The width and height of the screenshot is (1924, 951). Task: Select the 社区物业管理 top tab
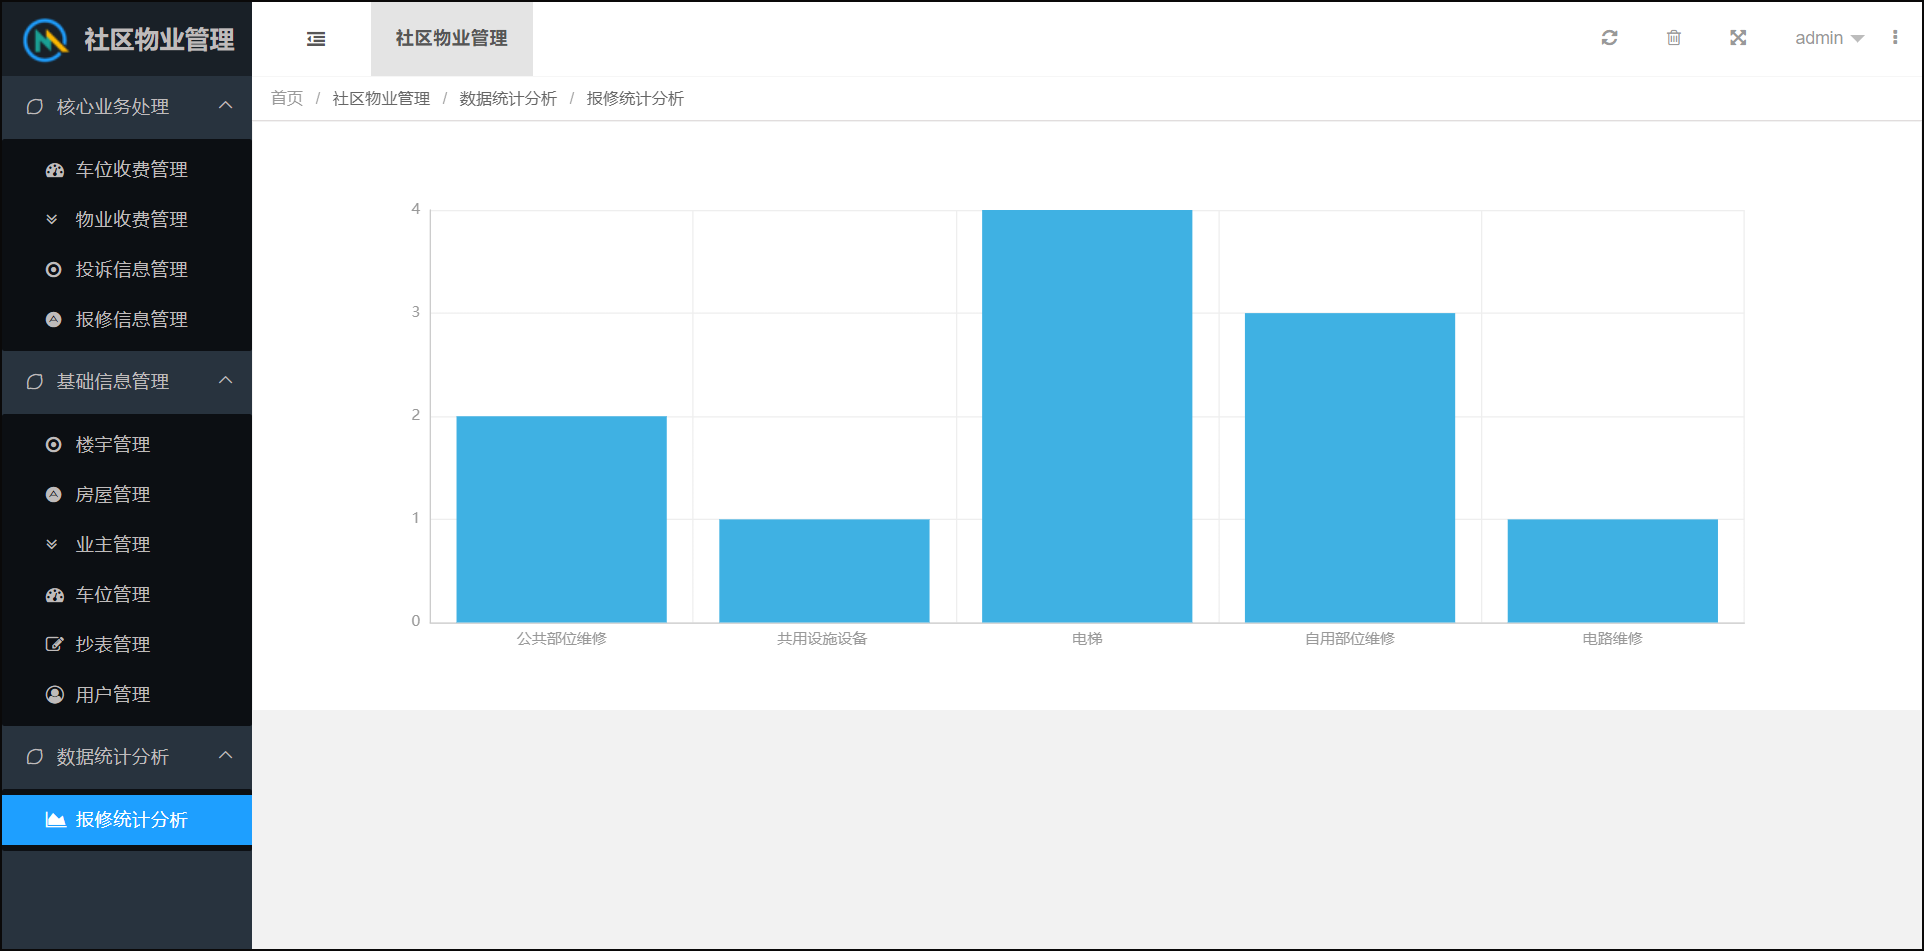(x=452, y=38)
